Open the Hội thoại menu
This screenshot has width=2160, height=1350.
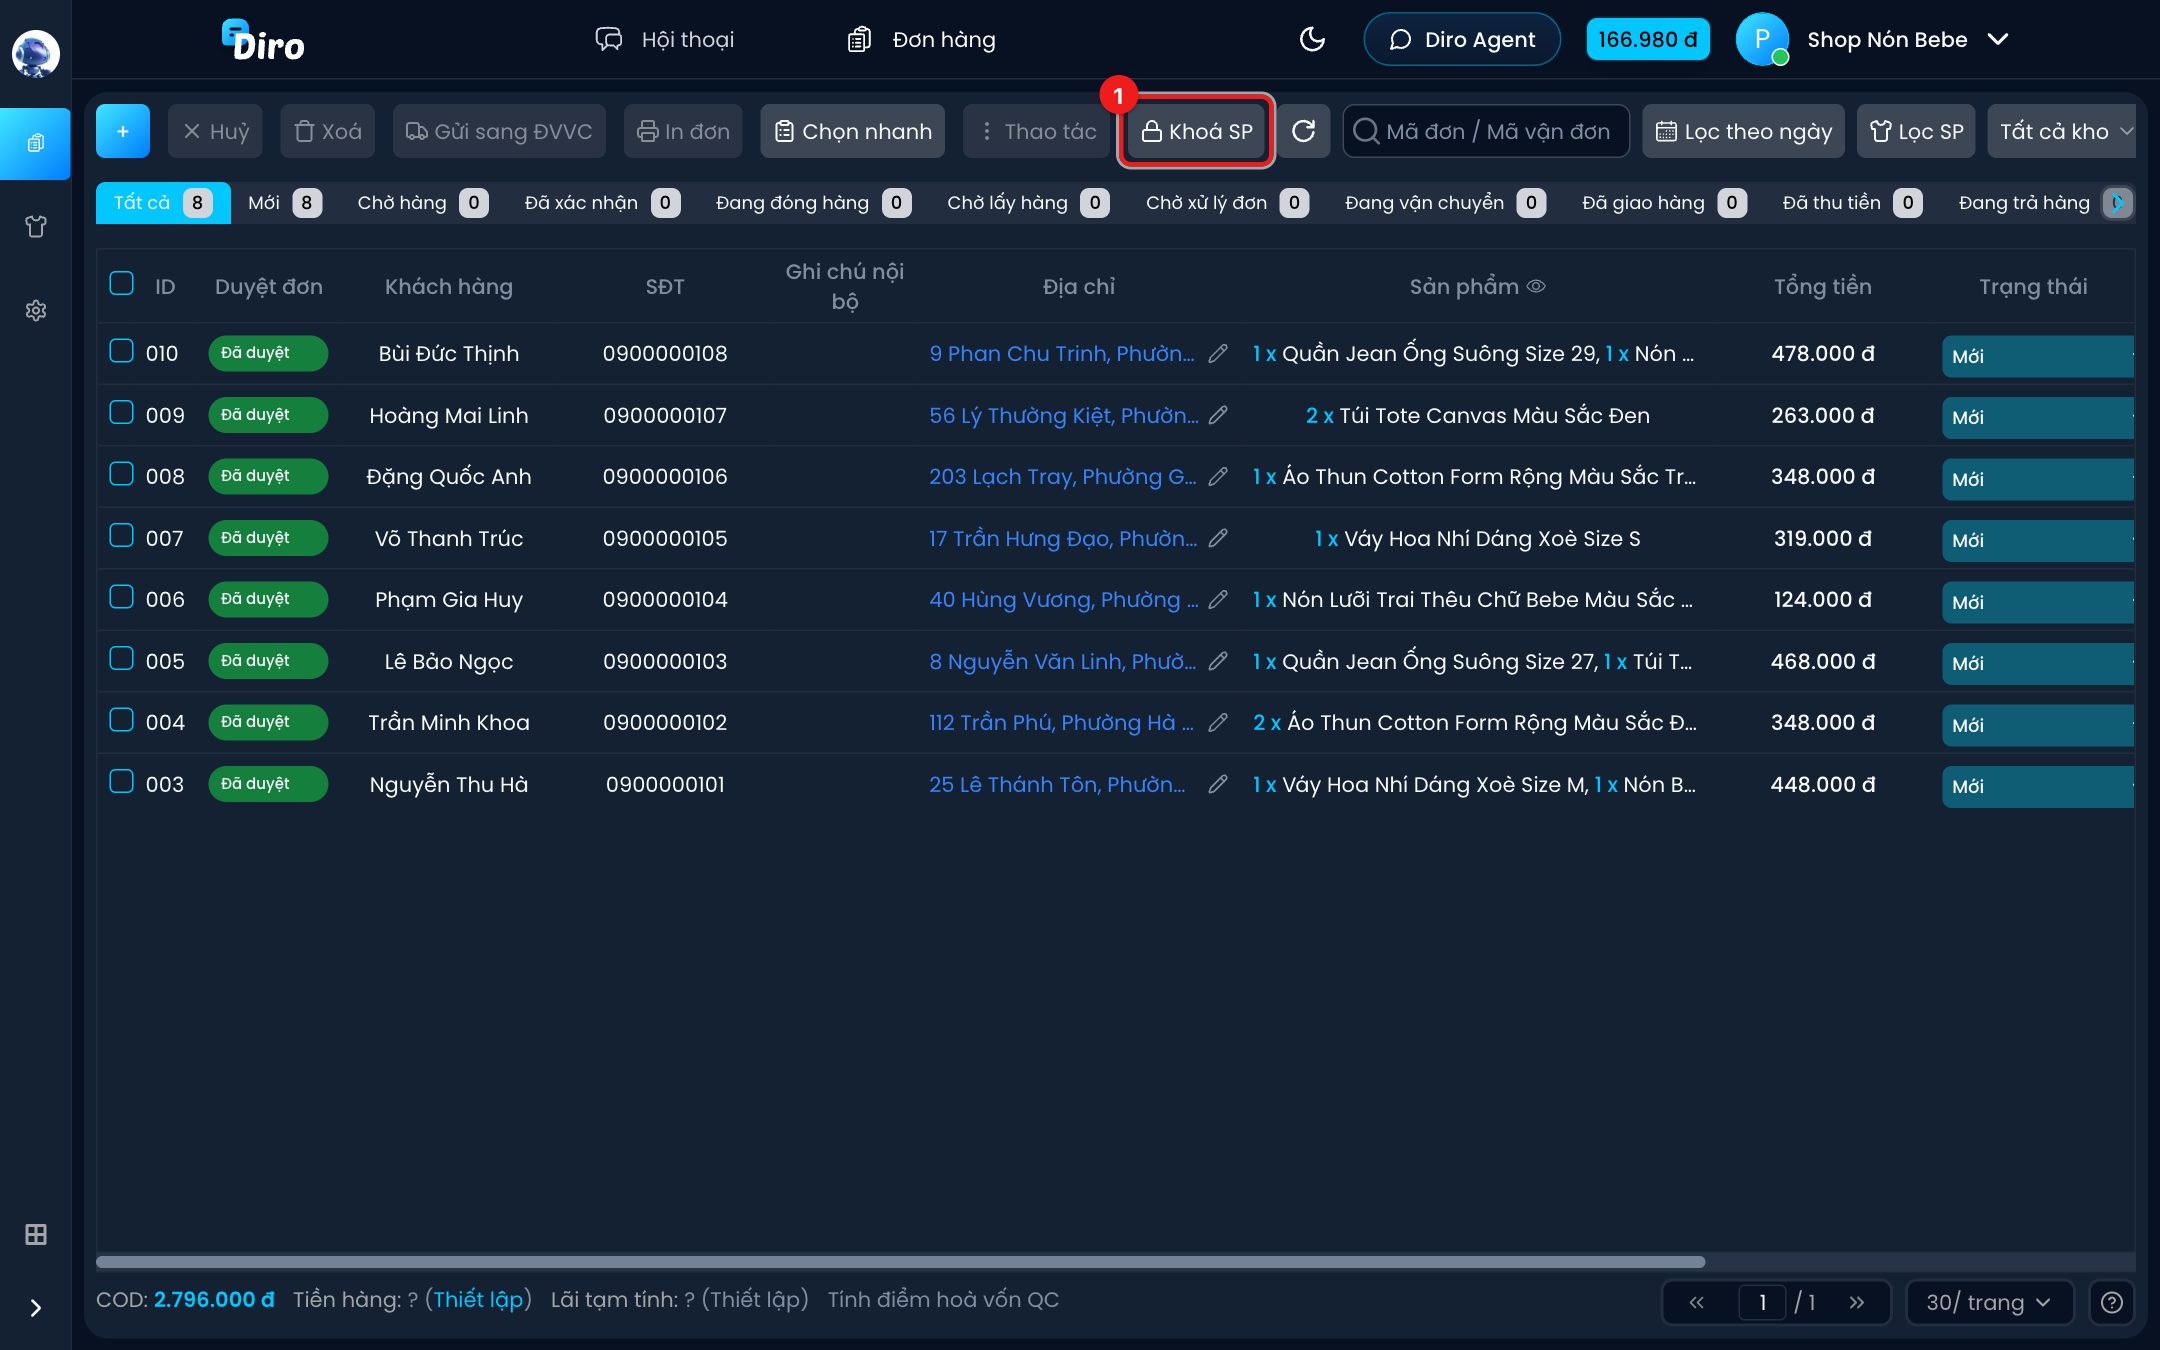pyautogui.click(x=664, y=40)
